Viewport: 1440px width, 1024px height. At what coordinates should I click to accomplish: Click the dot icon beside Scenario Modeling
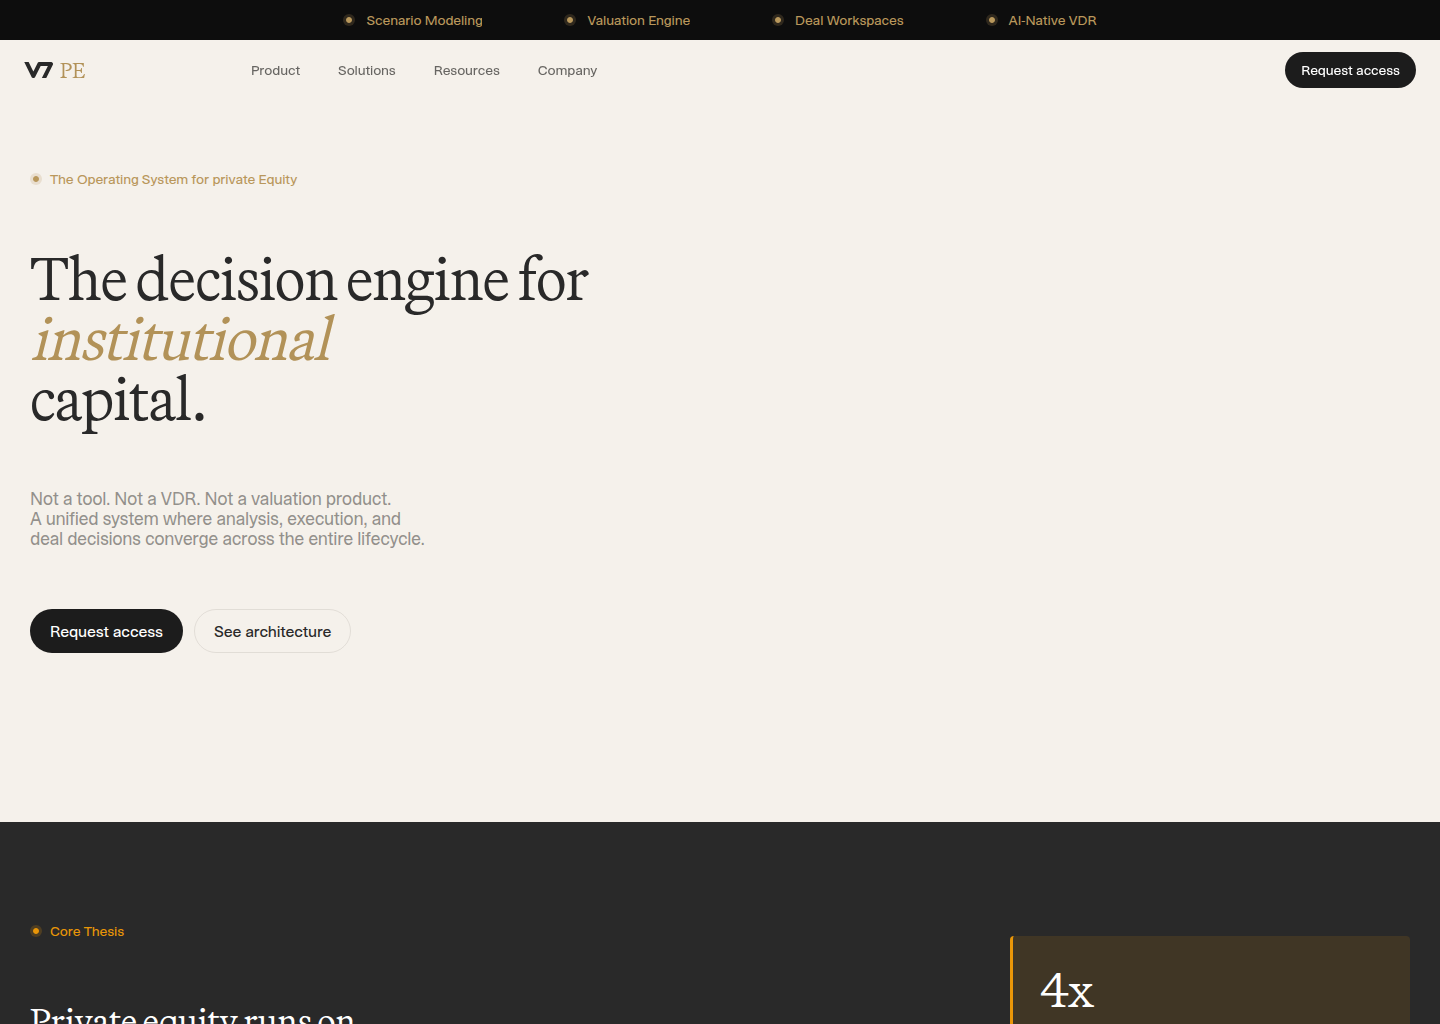349,20
